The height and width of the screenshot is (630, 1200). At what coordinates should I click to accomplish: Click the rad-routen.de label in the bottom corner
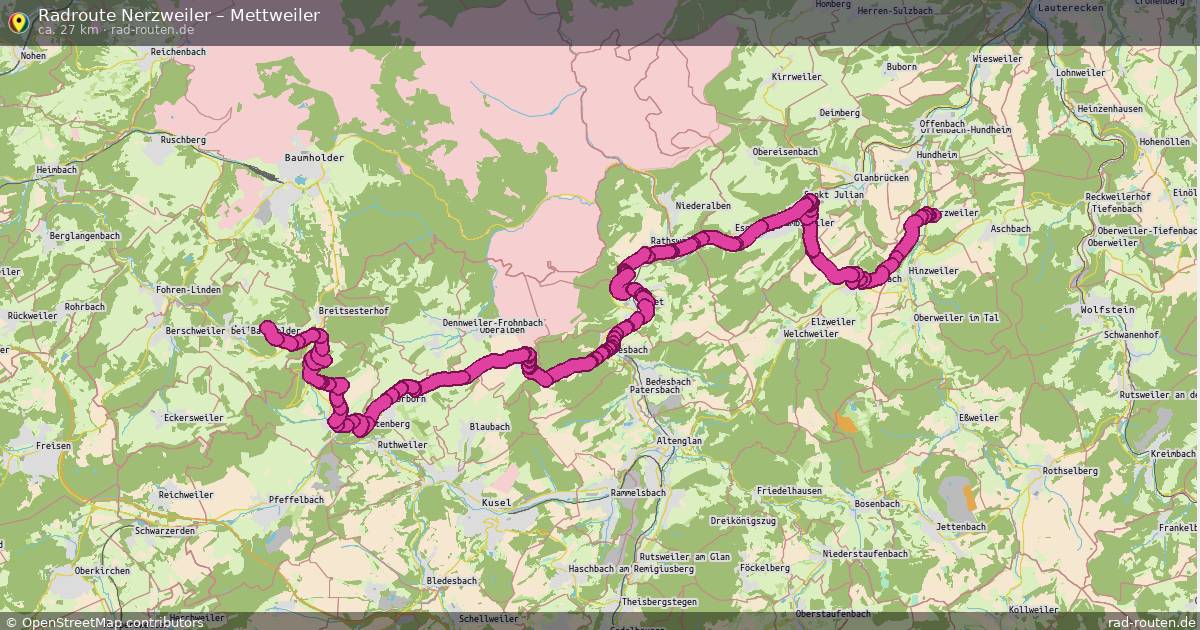coord(1151,622)
